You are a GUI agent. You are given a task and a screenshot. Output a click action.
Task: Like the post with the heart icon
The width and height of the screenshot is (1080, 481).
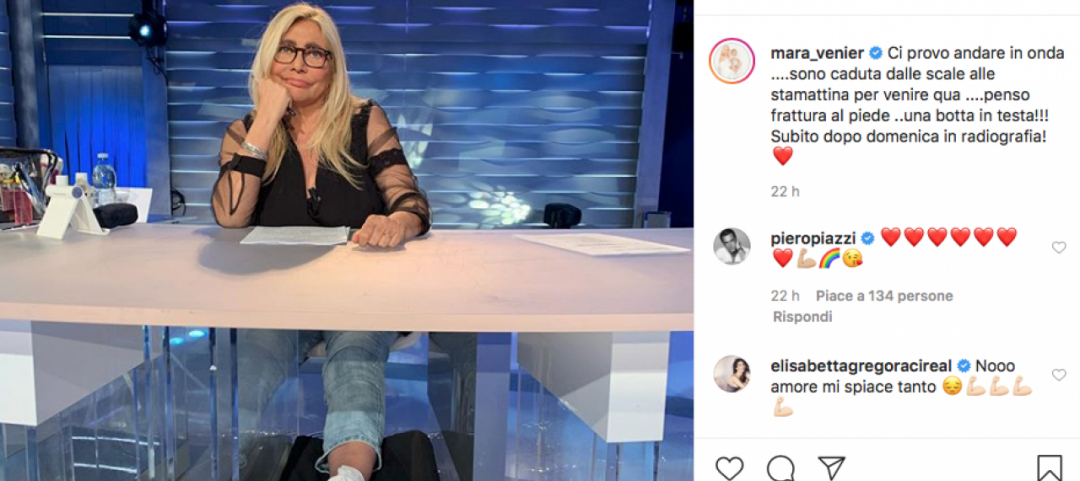(x=729, y=469)
